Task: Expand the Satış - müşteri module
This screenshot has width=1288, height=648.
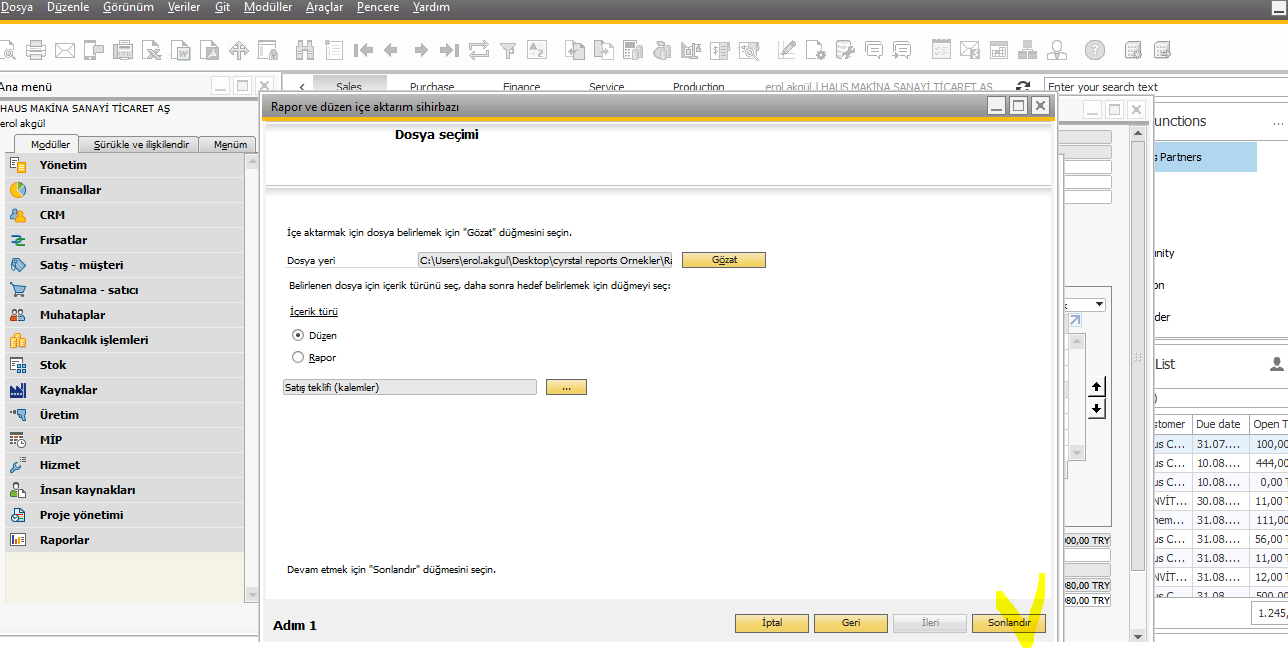Action: (x=81, y=265)
